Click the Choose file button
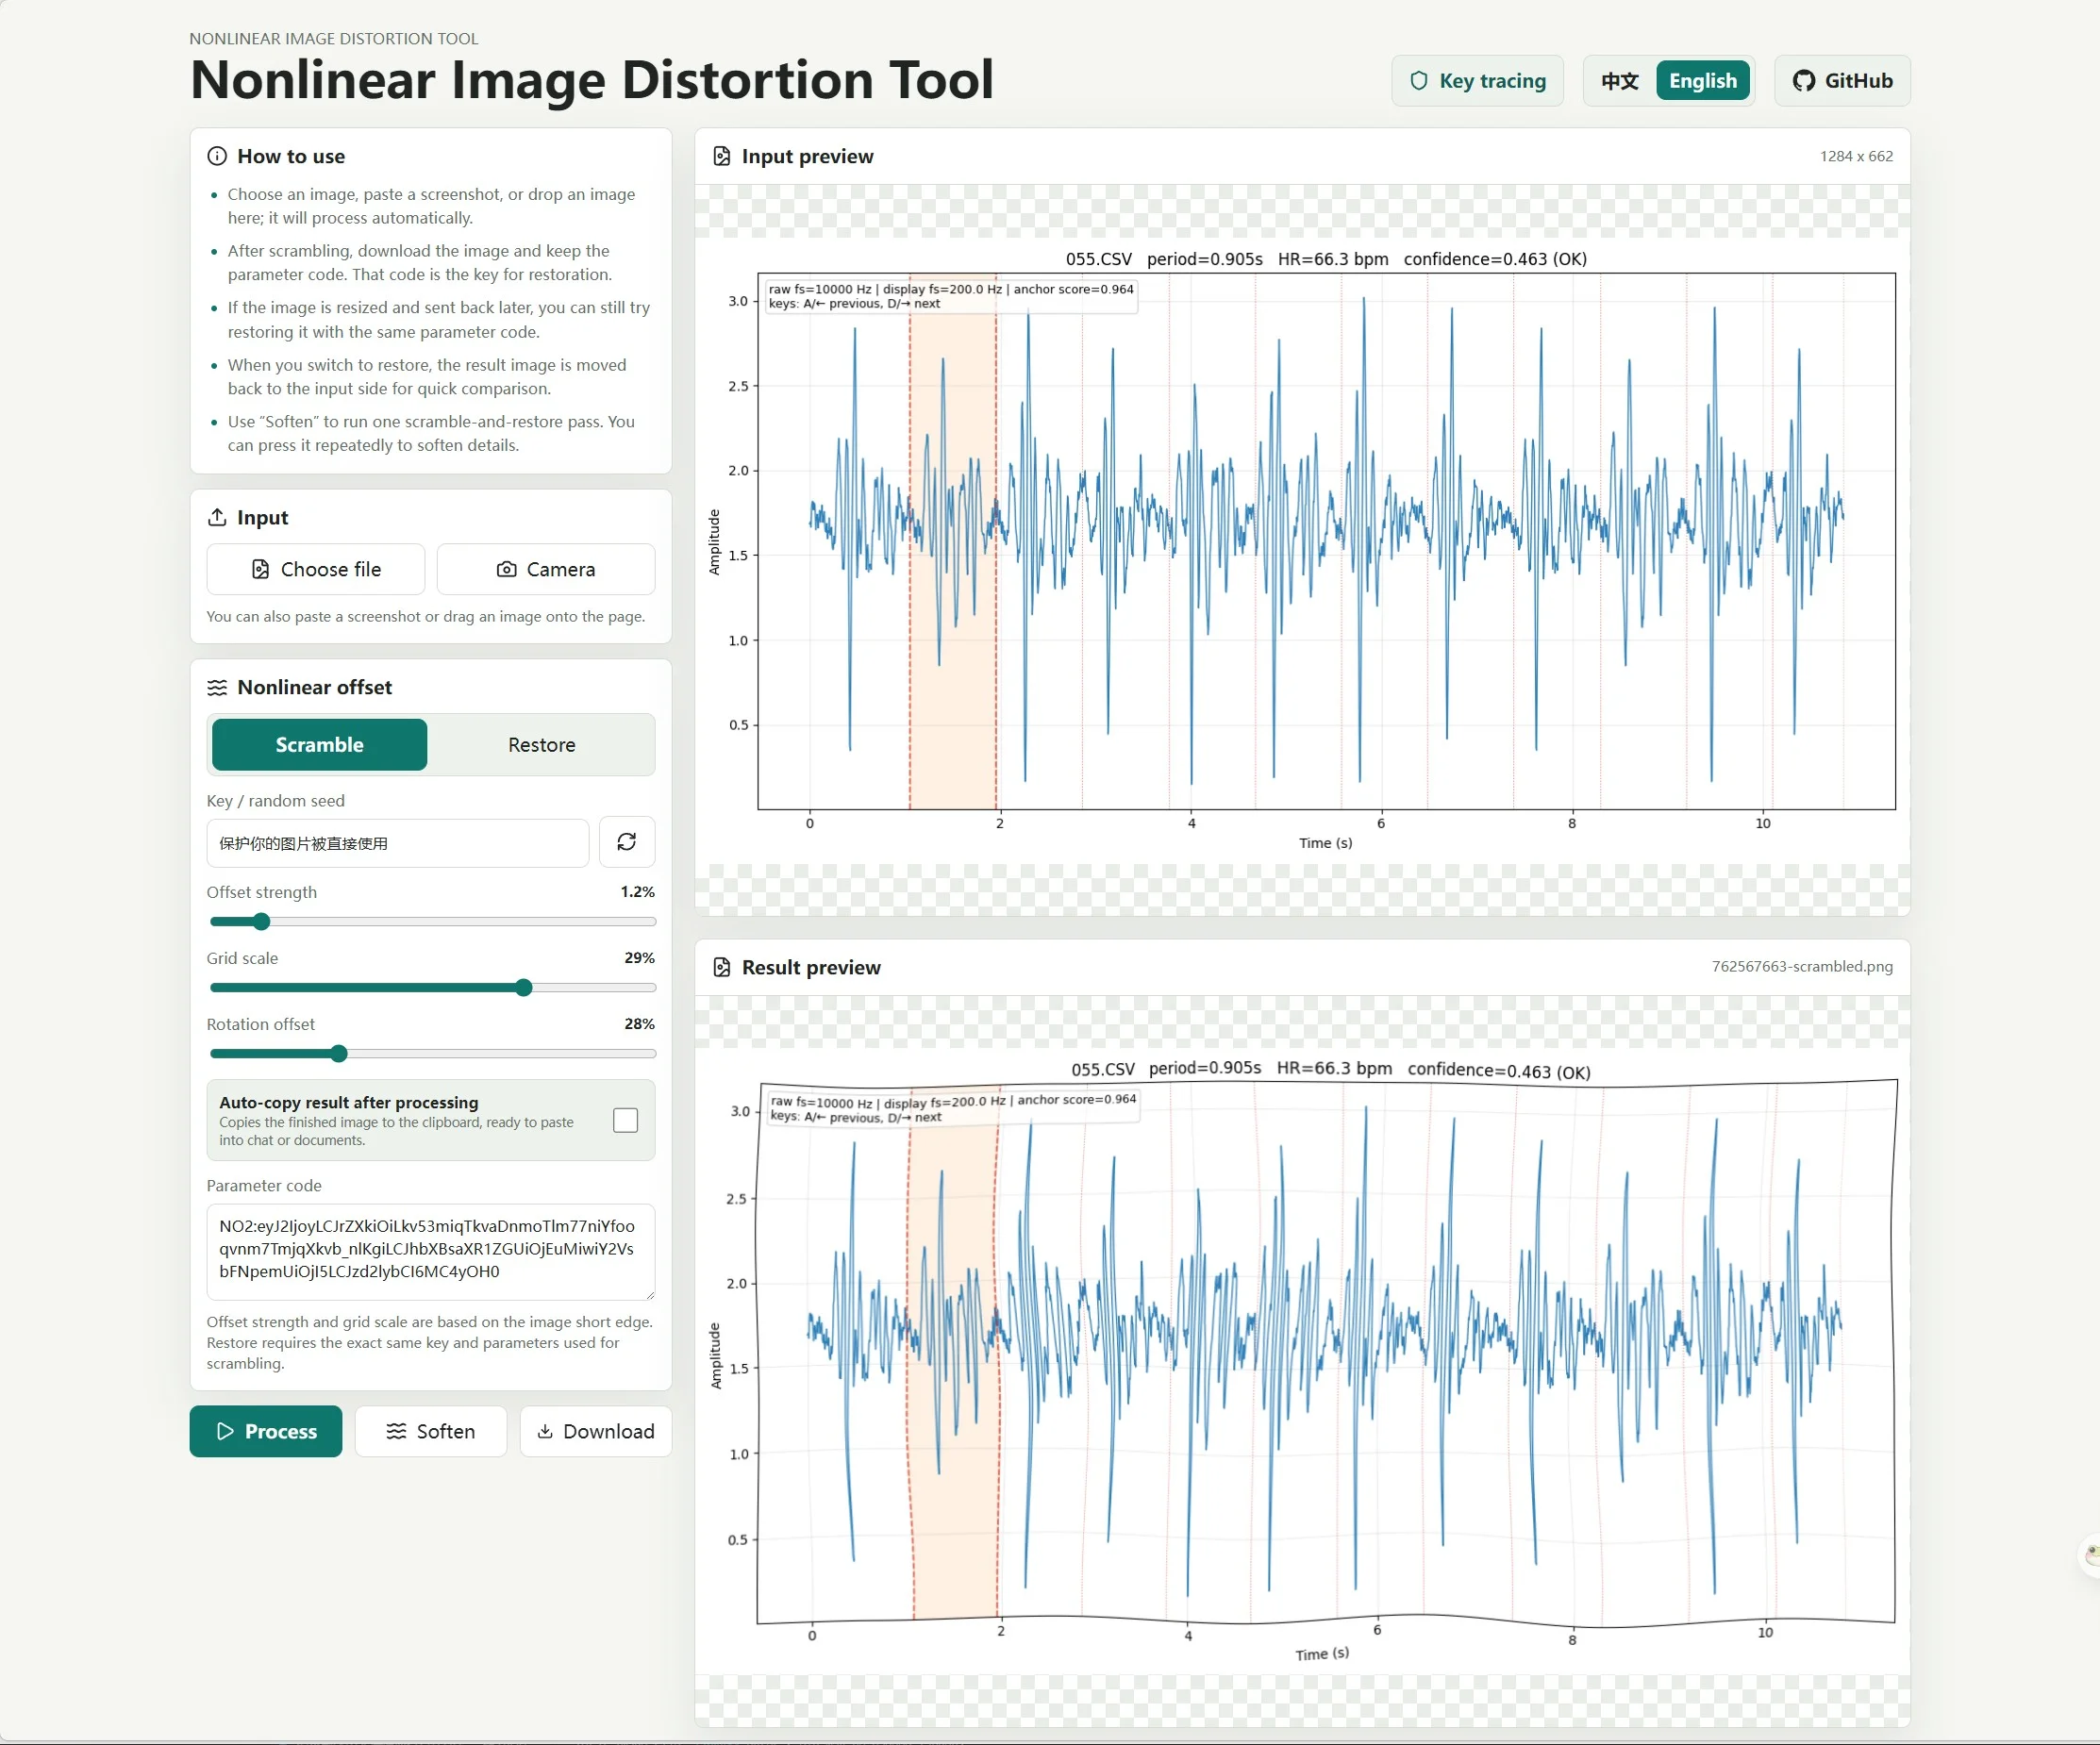 click(316, 569)
